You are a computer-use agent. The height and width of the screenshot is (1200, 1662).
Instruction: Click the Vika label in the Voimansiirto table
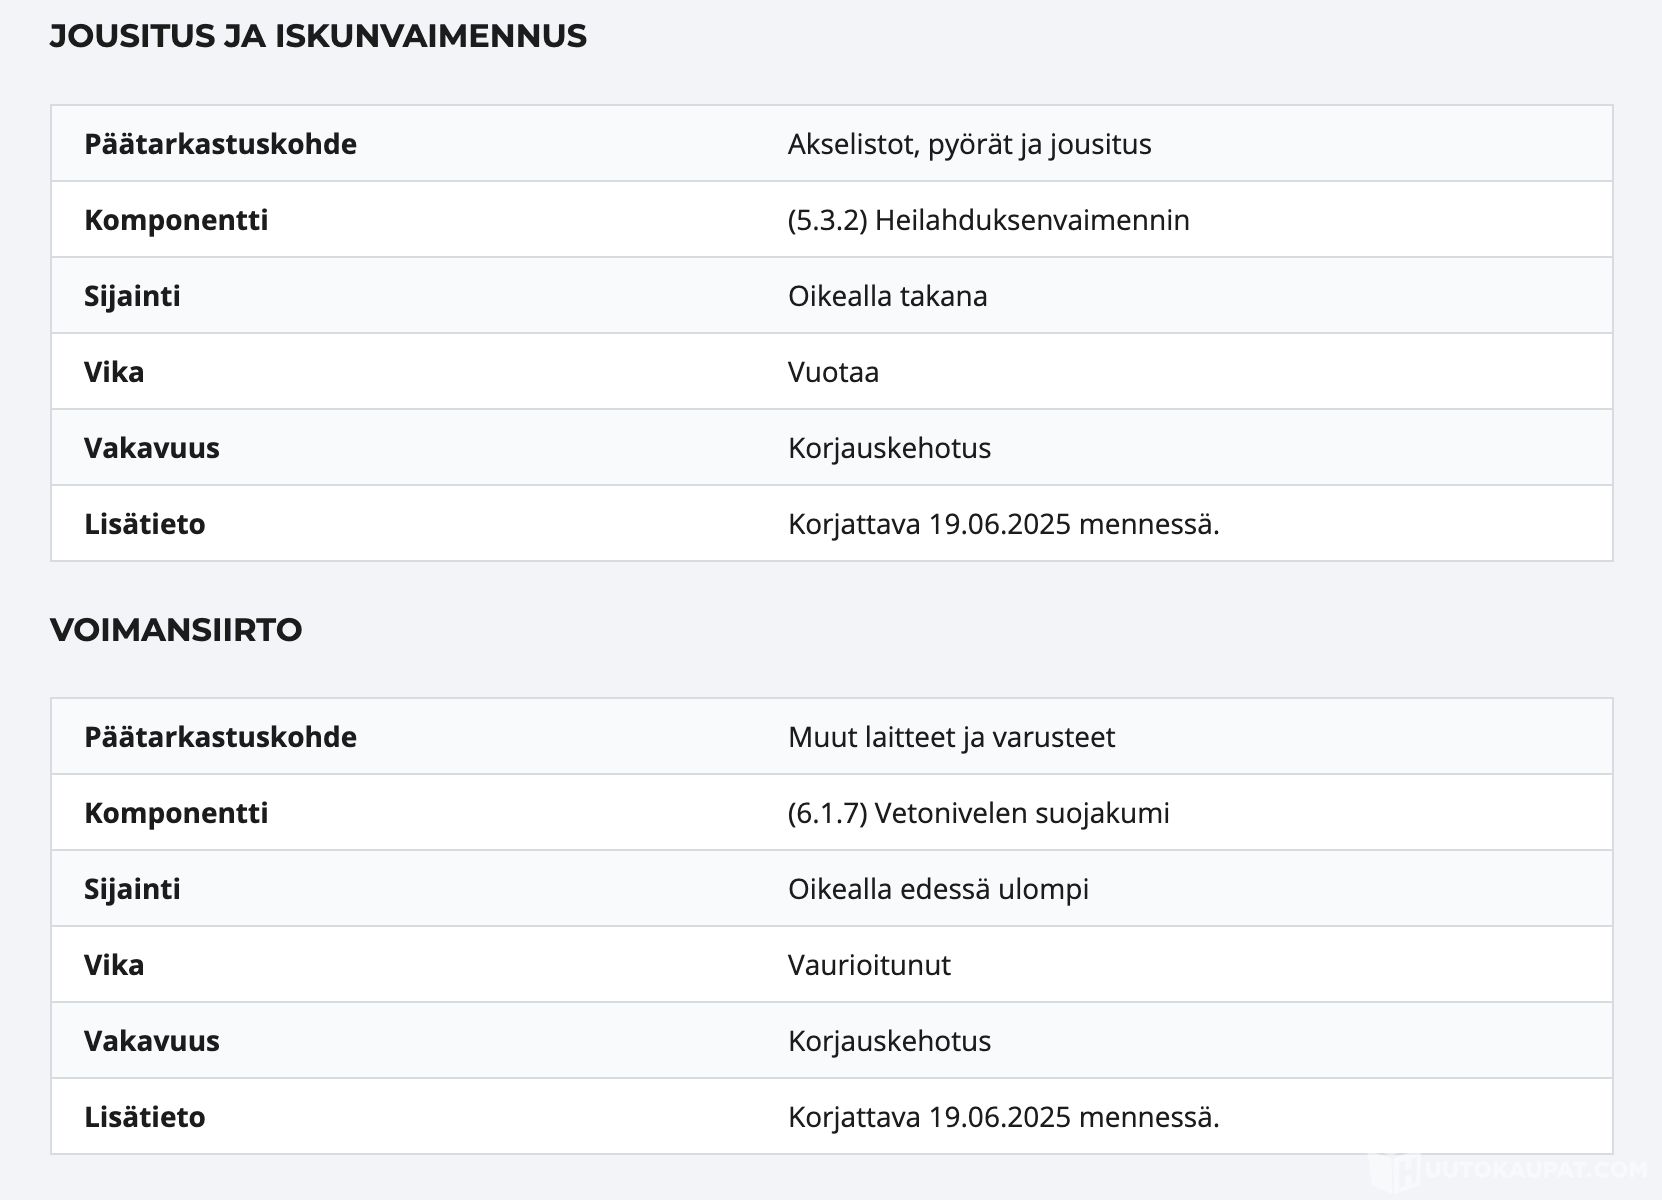click(x=114, y=965)
